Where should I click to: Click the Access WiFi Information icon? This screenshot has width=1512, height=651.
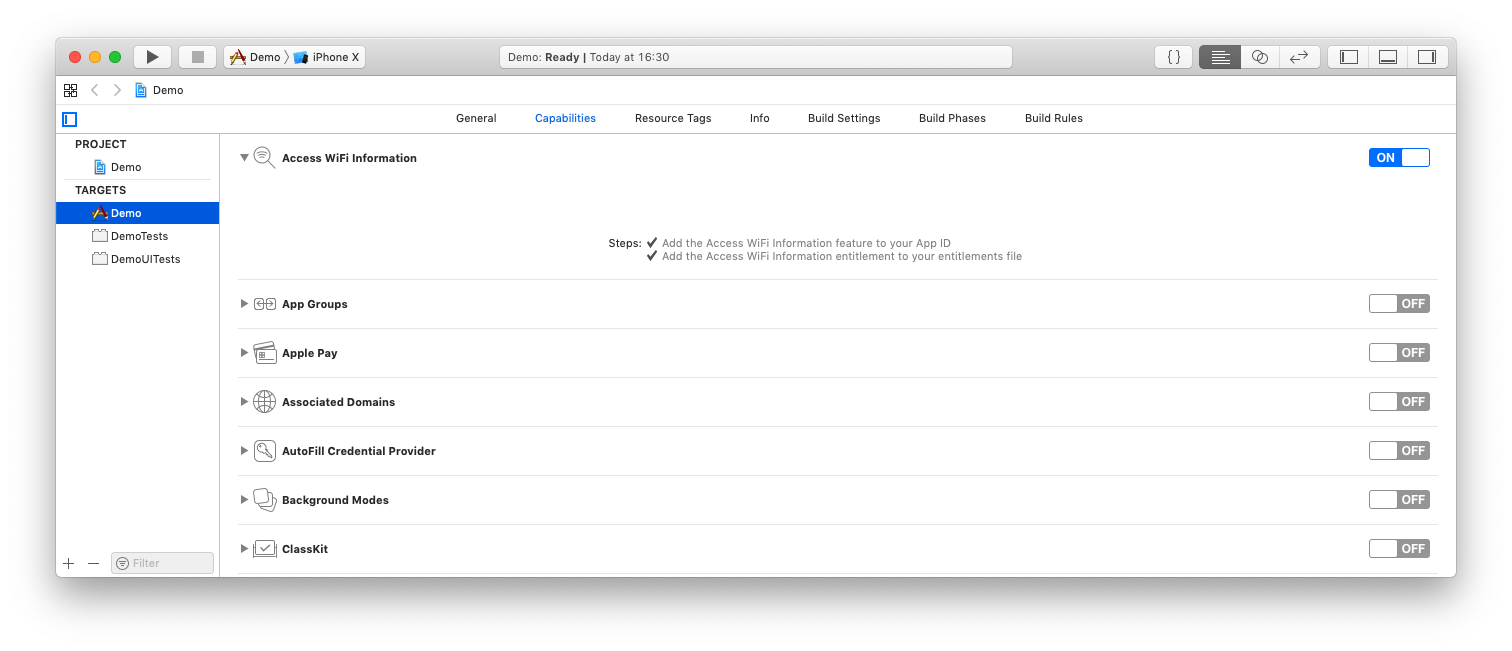click(264, 158)
